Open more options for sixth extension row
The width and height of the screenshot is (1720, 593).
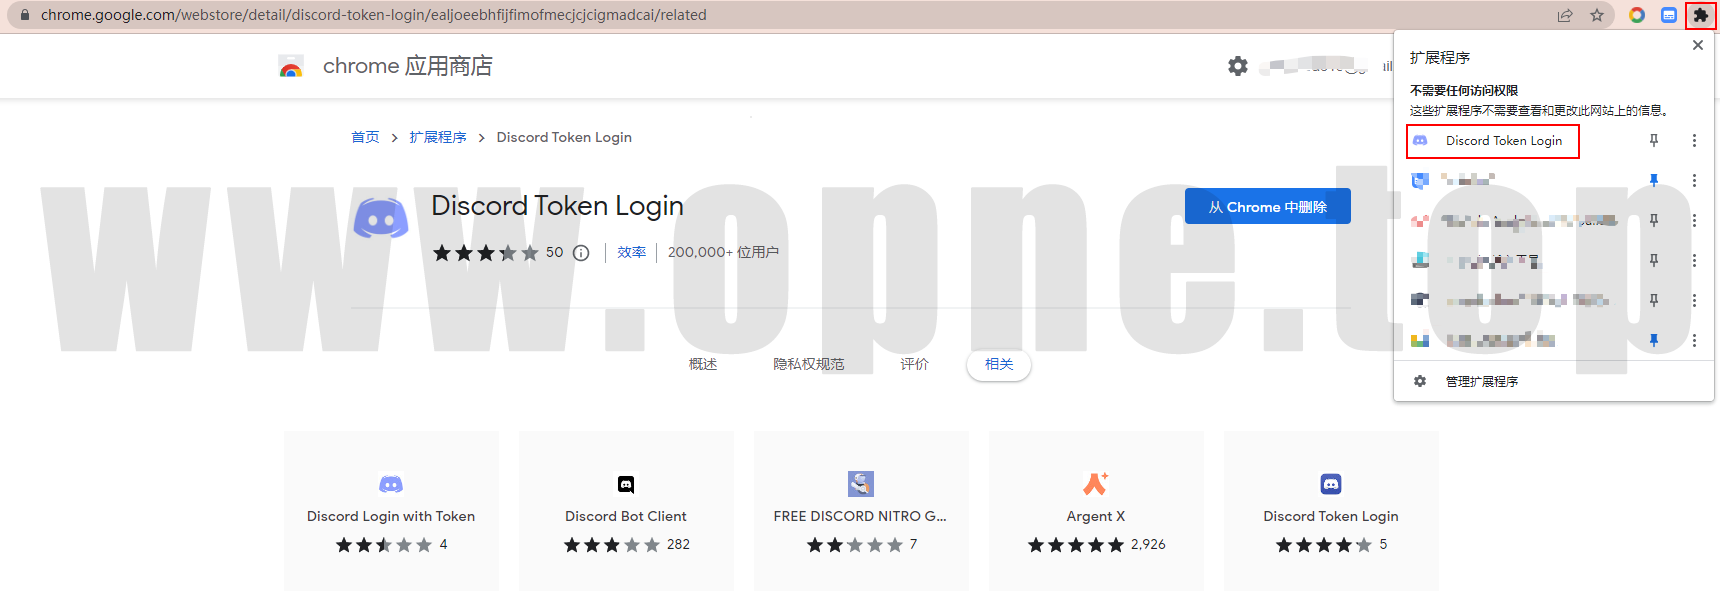click(1694, 340)
